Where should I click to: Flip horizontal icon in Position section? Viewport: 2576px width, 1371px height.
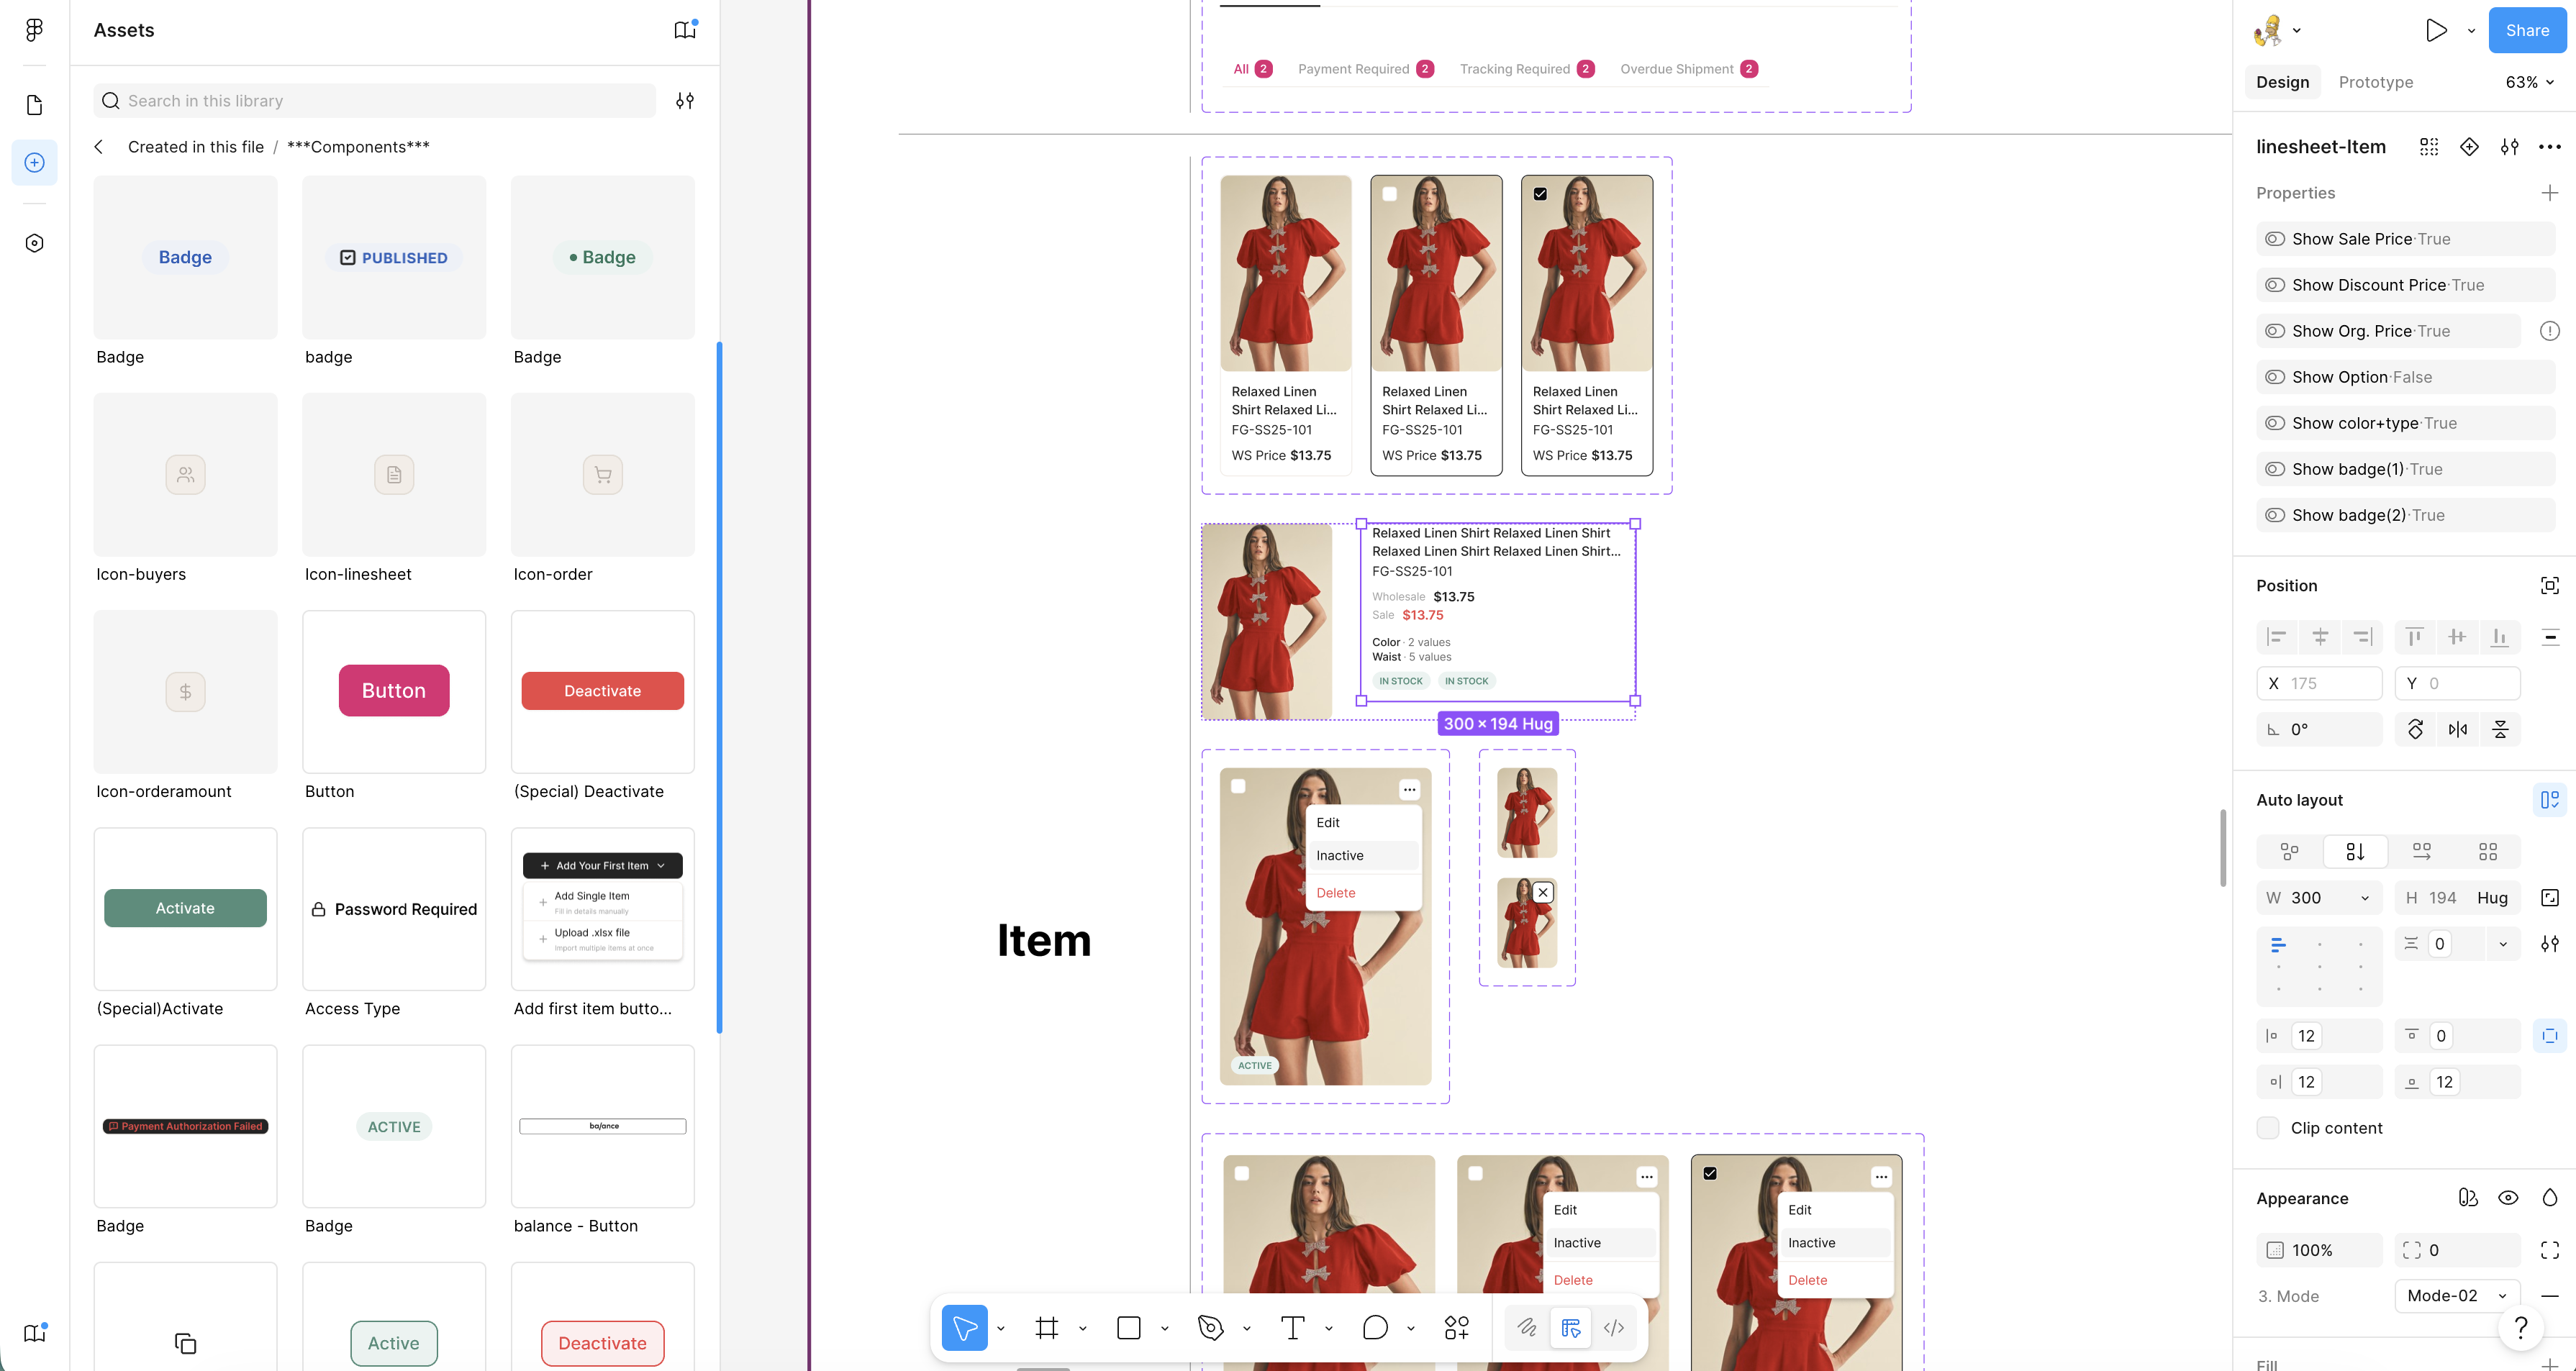click(x=2458, y=729)
